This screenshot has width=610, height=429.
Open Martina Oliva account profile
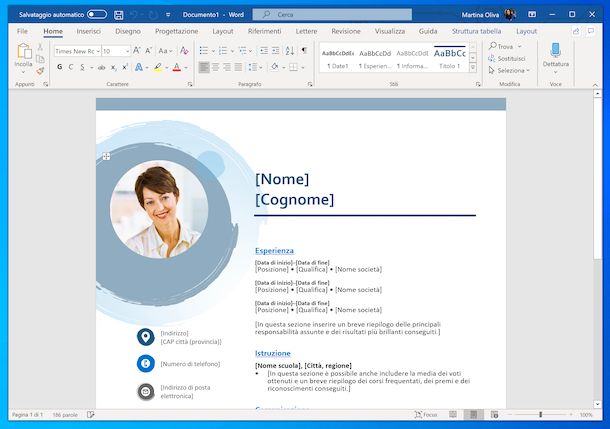pos(488,15)
